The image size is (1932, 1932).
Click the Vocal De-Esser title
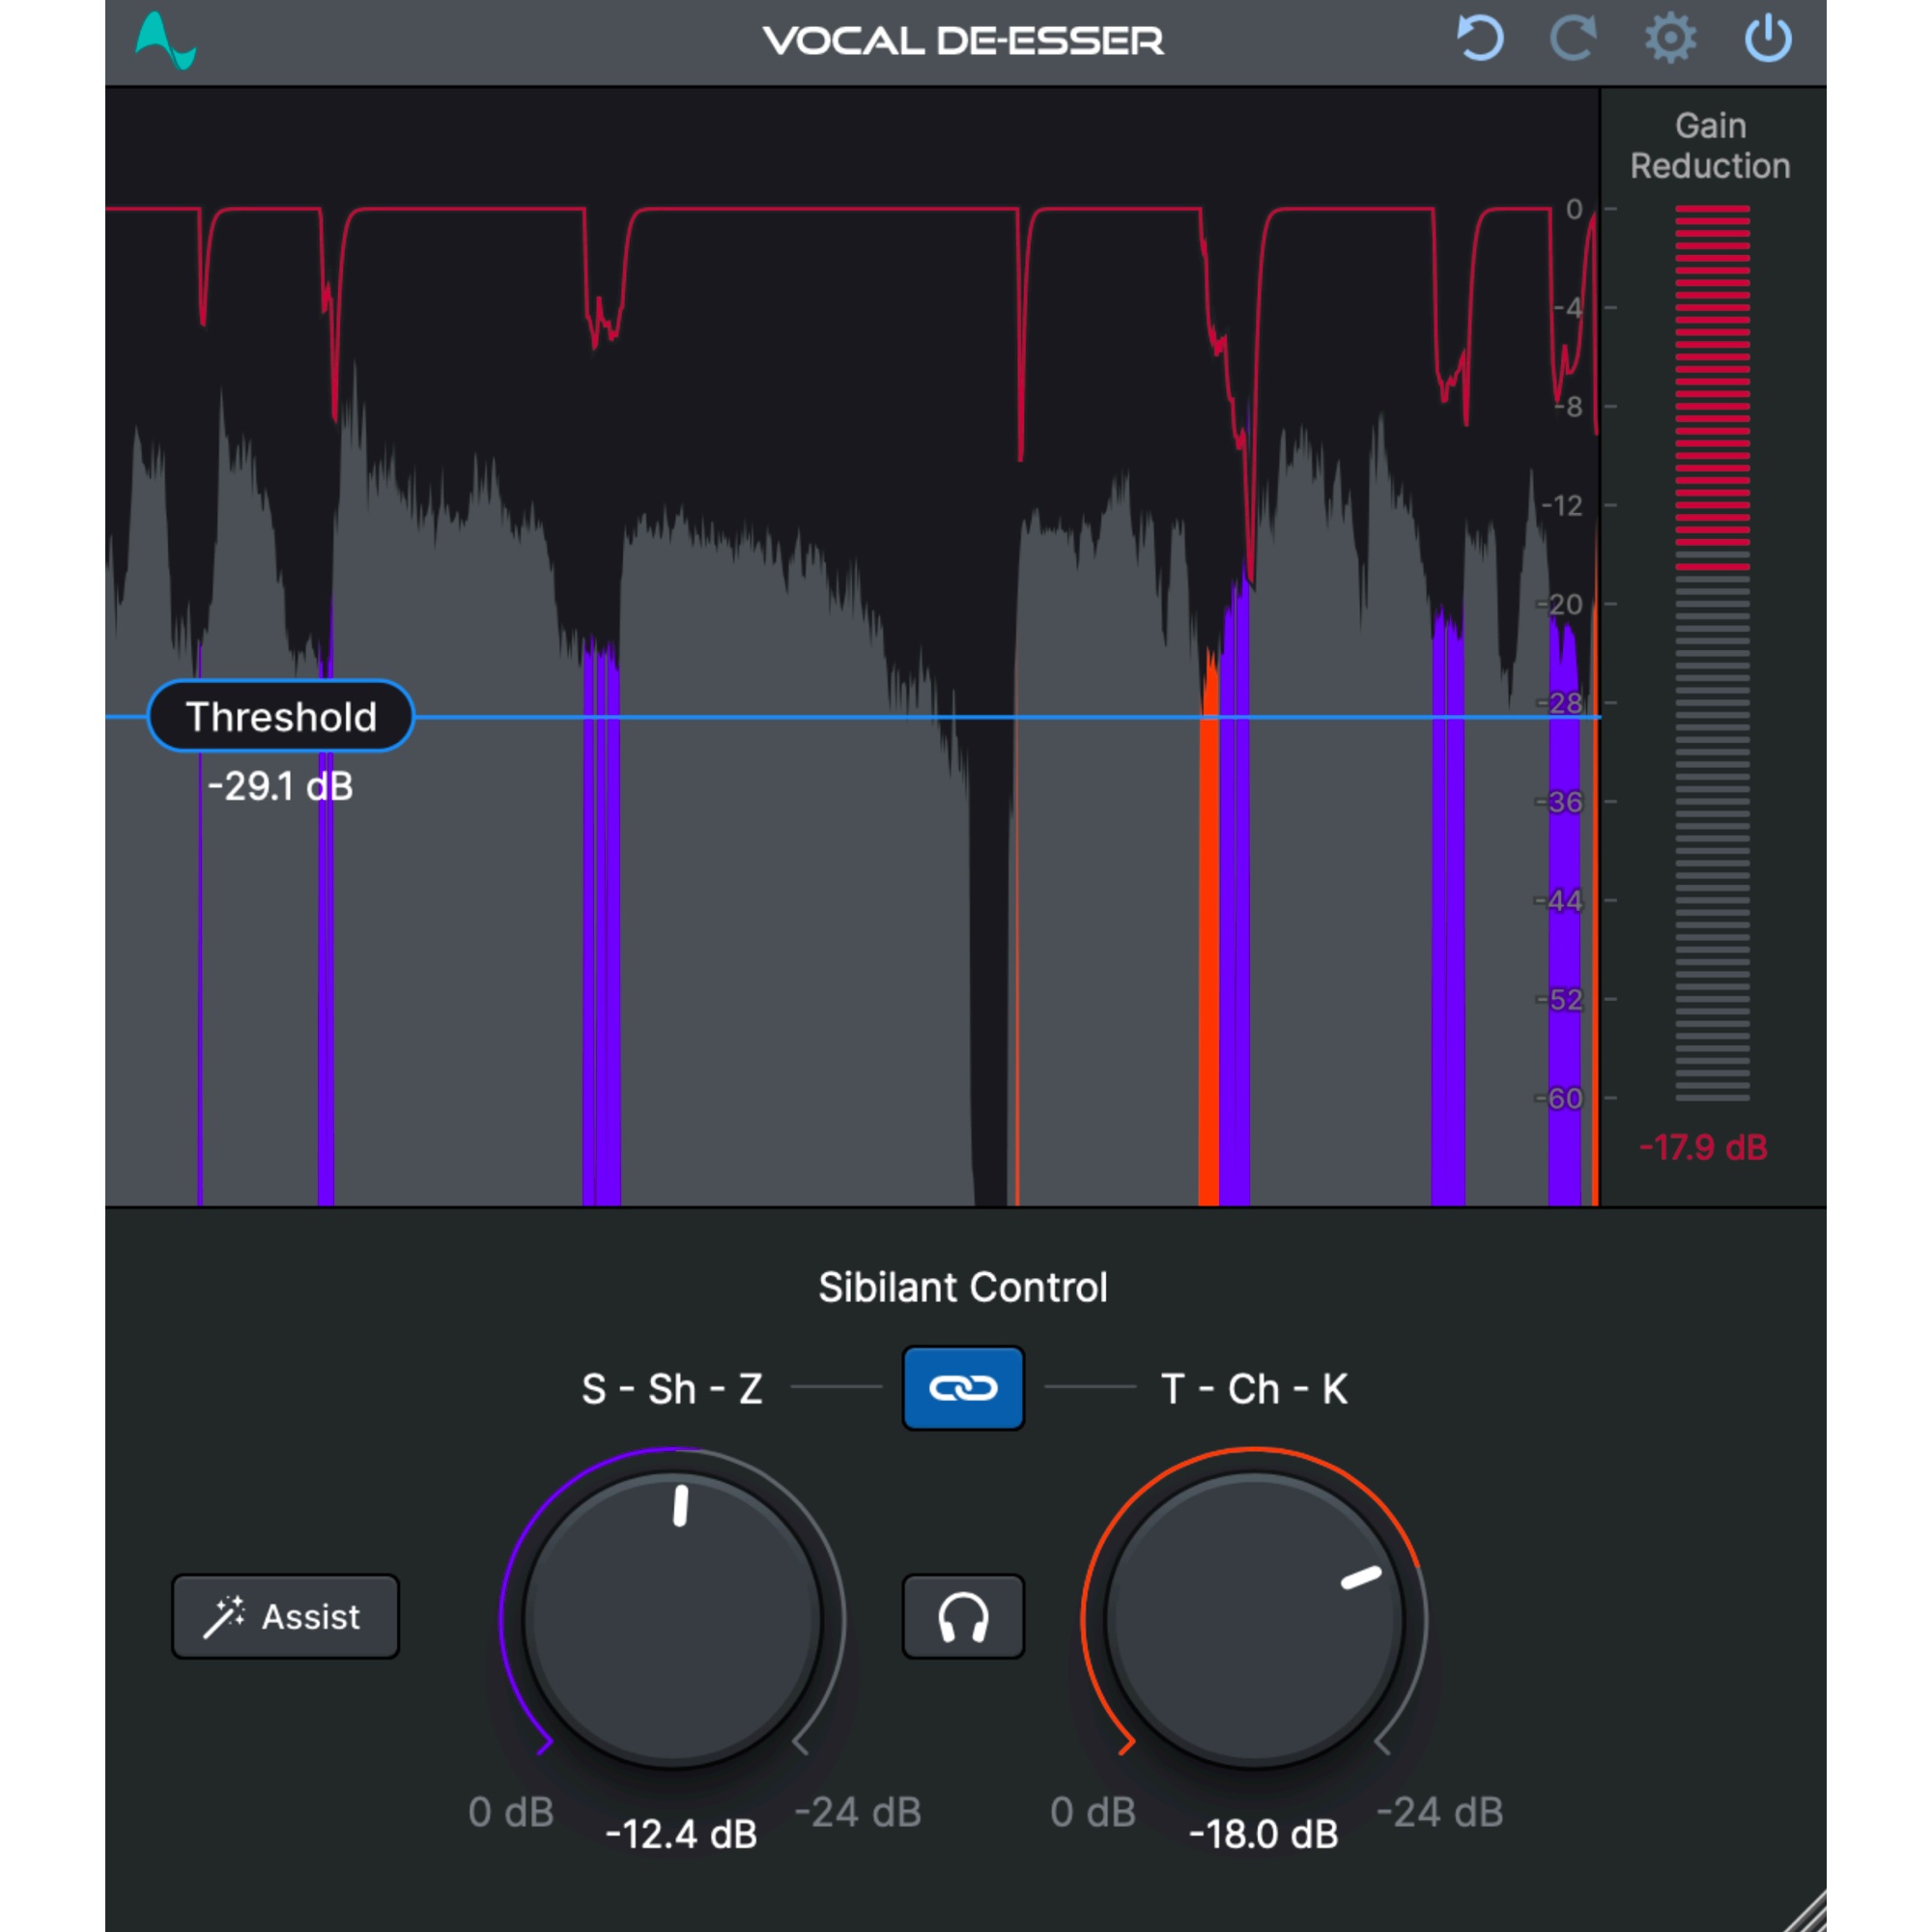pyautogui.click(x=963, y=40)
